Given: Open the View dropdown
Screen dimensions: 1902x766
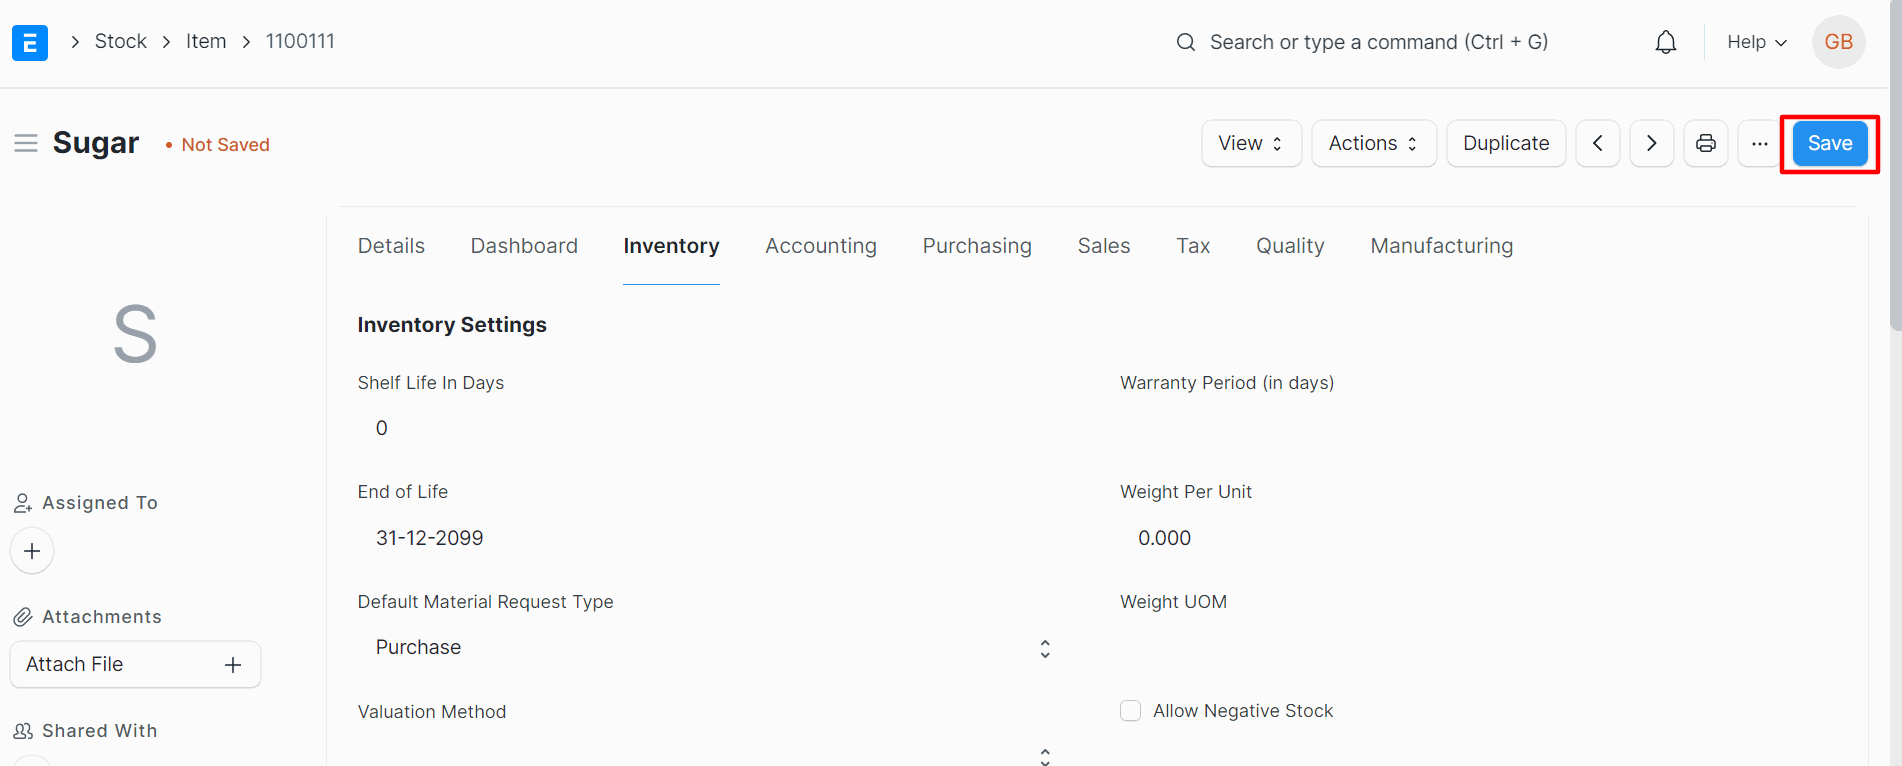Looking at the screenshot, I should click(x=1251, y=143).
